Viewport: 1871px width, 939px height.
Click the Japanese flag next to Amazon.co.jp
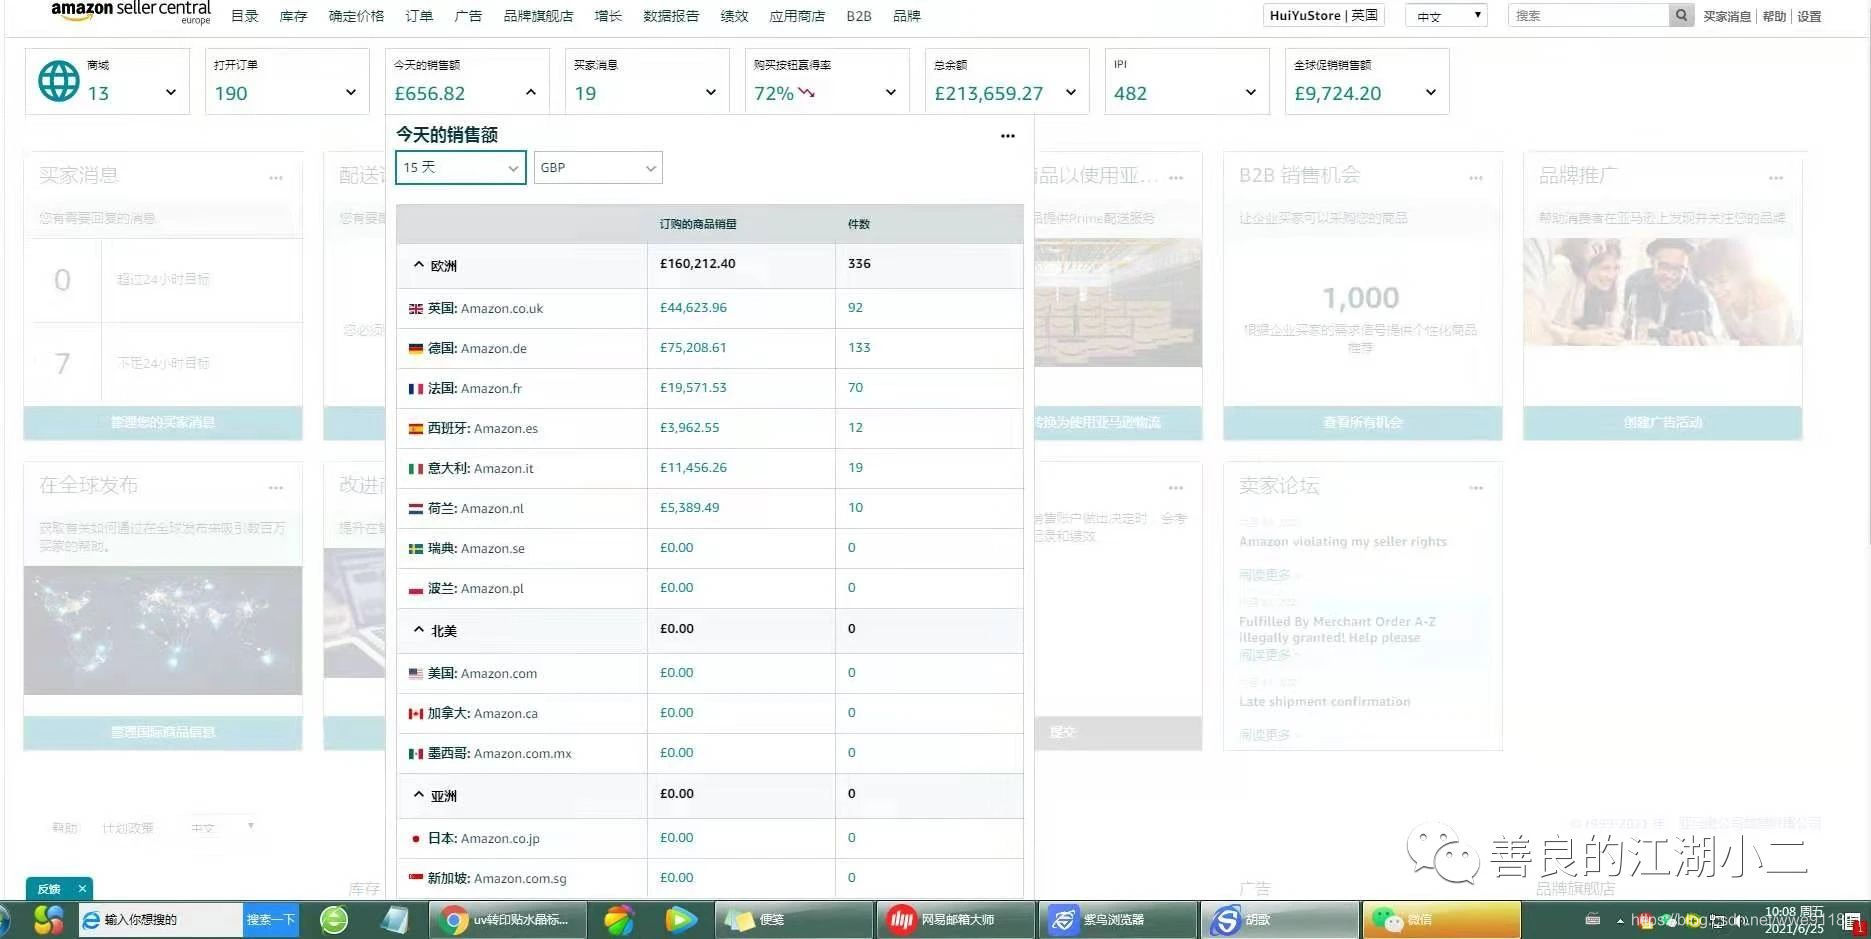tap(416, 839)
